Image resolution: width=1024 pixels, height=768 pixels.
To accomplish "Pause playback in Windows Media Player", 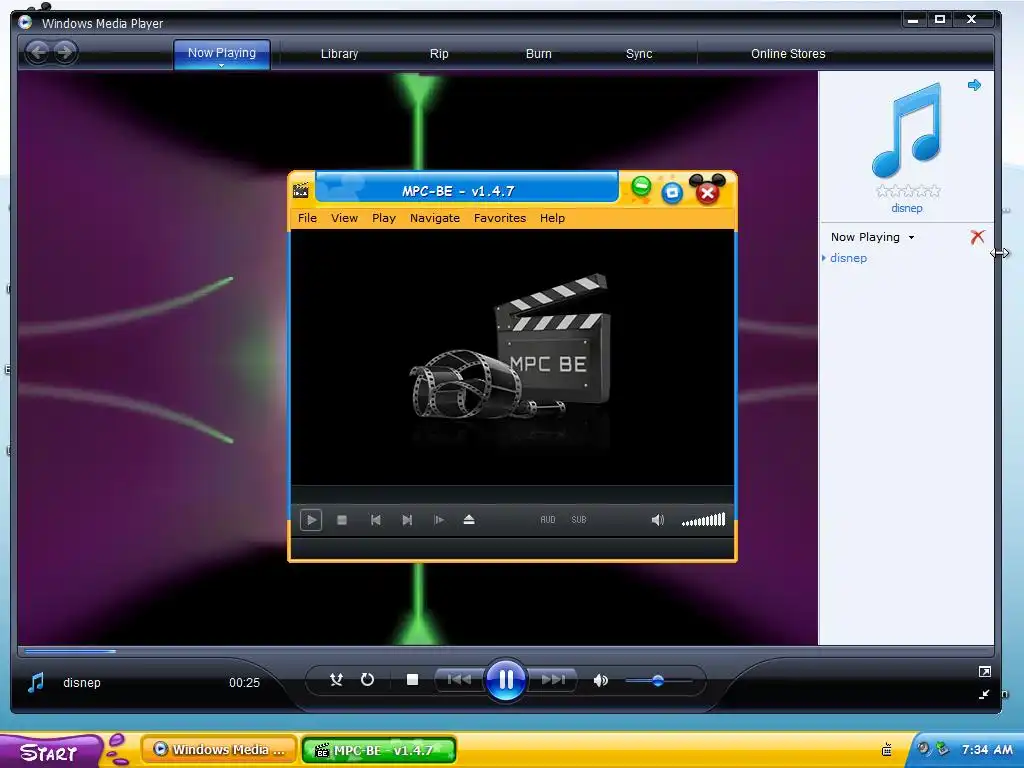I will (x=506, y=680).
